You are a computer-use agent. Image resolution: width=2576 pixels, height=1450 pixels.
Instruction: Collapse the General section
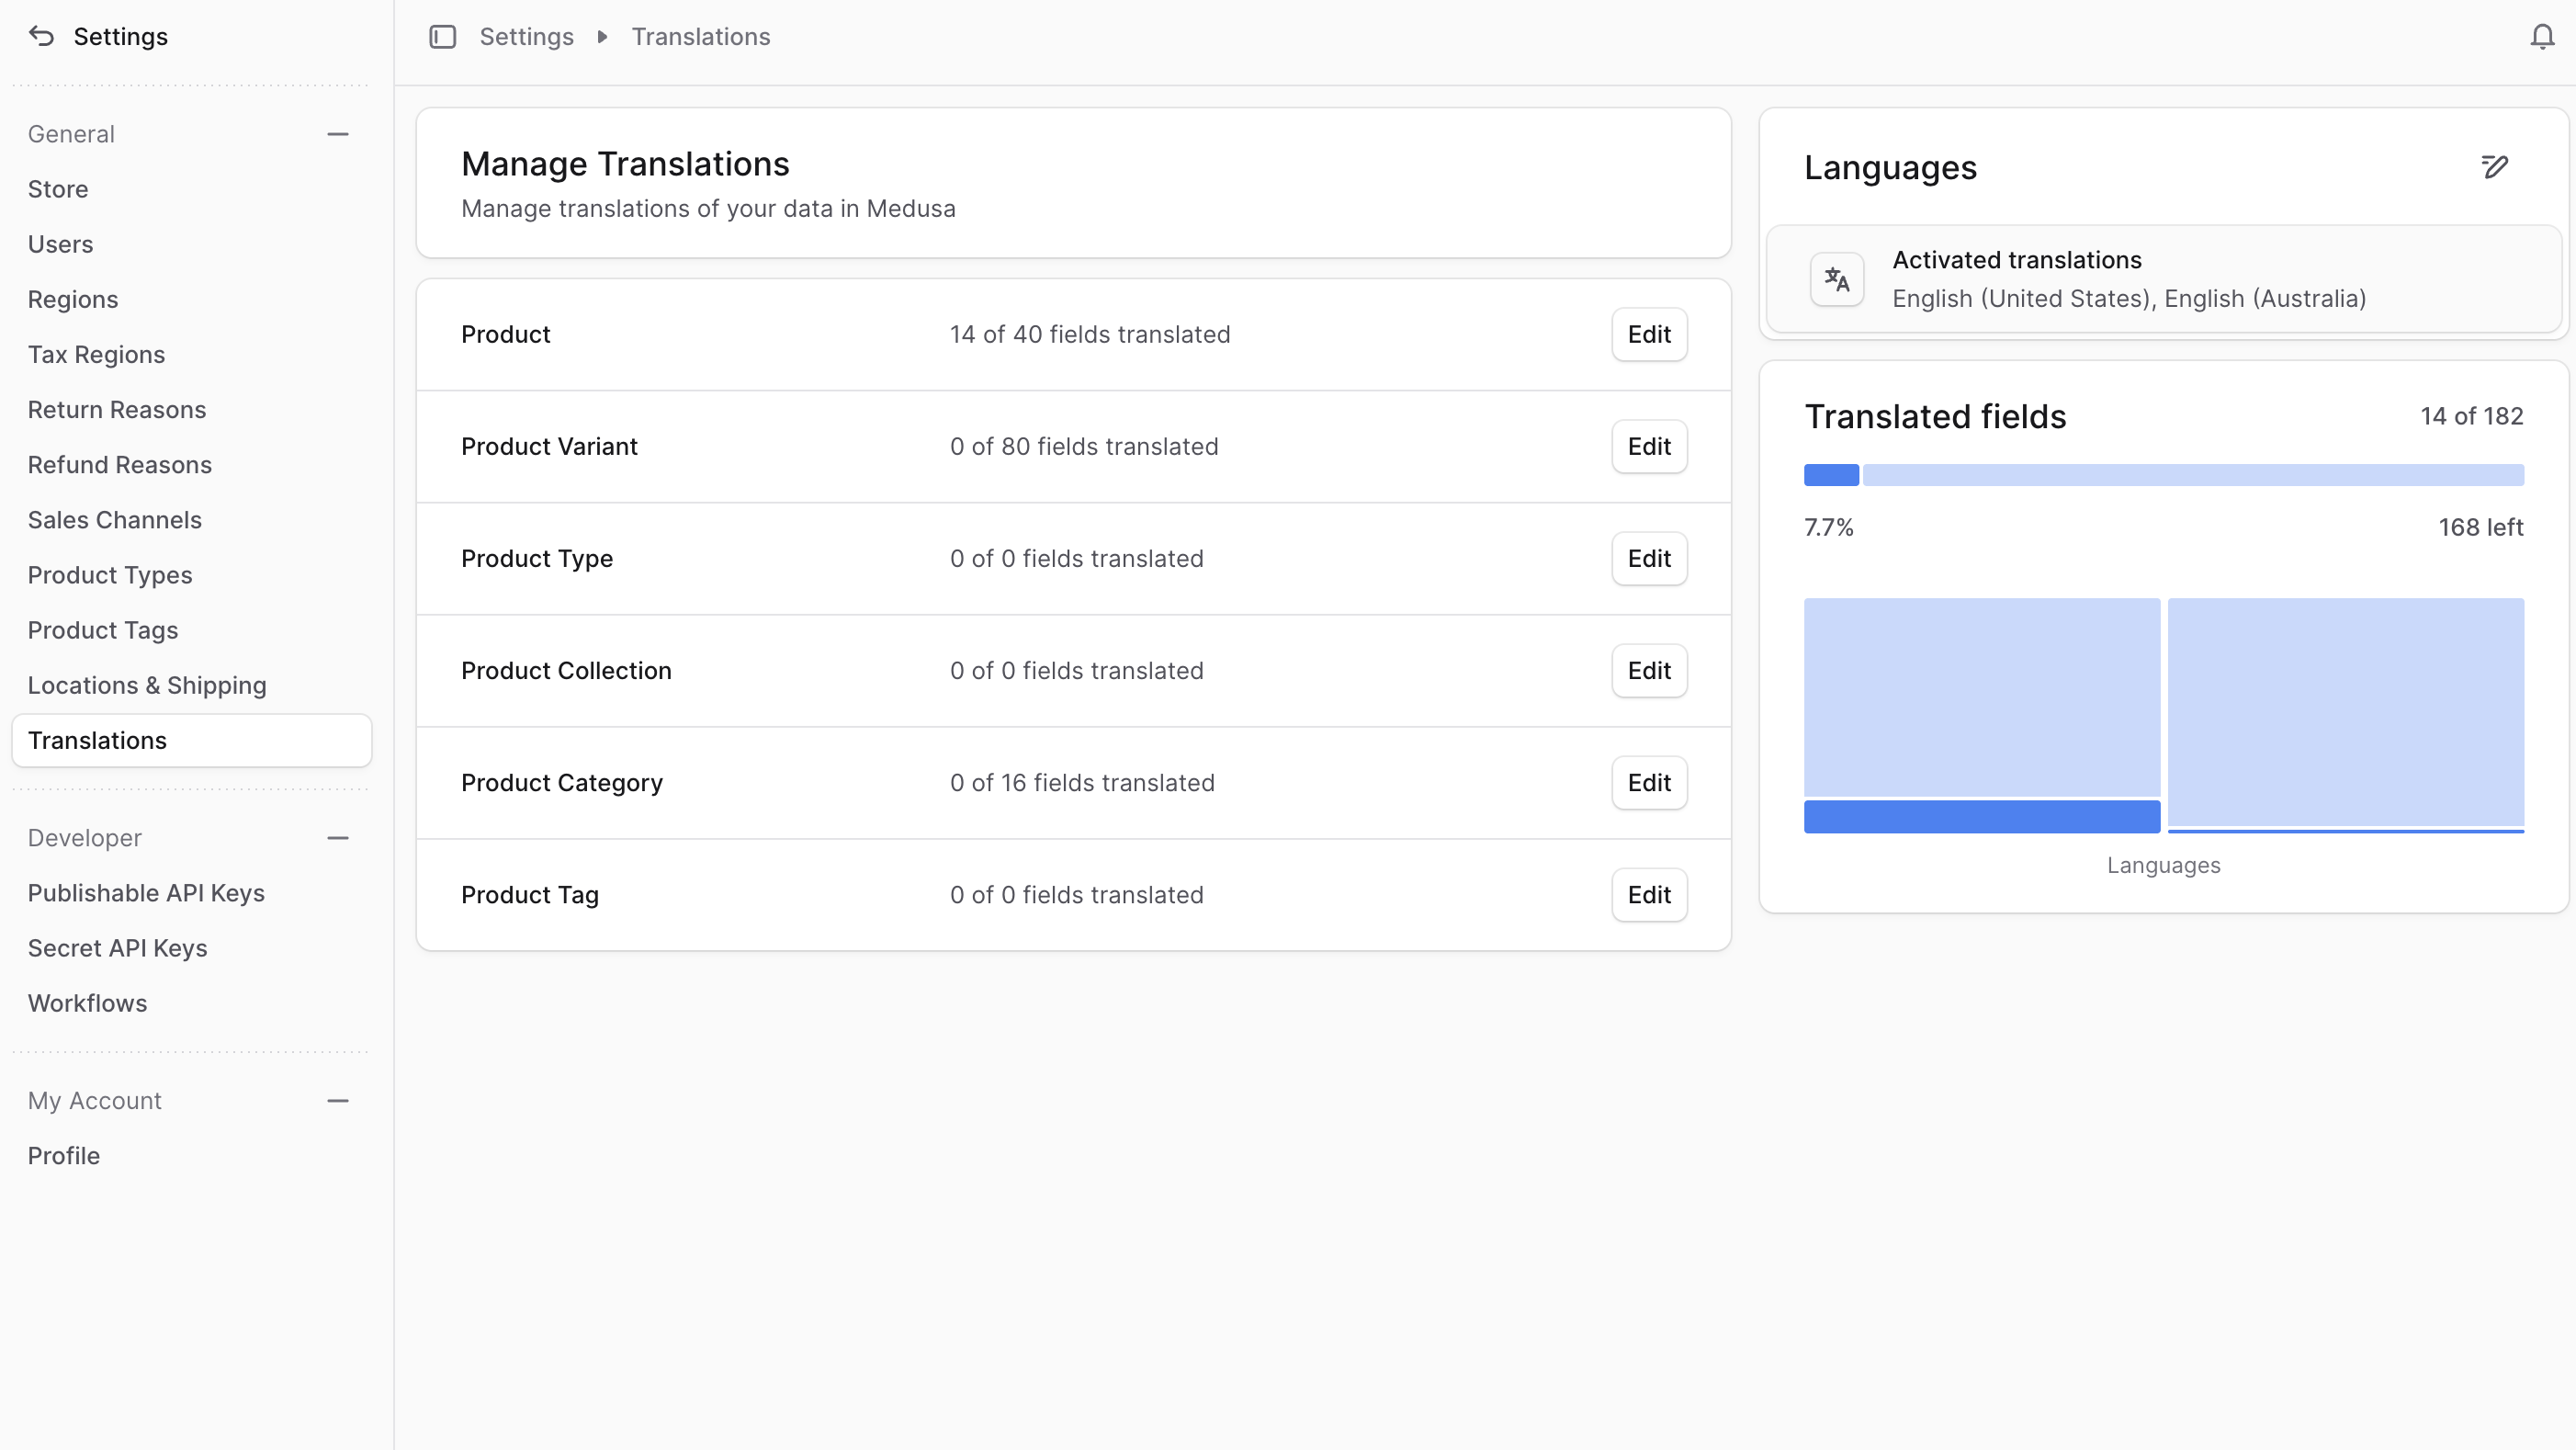(338, 133)
